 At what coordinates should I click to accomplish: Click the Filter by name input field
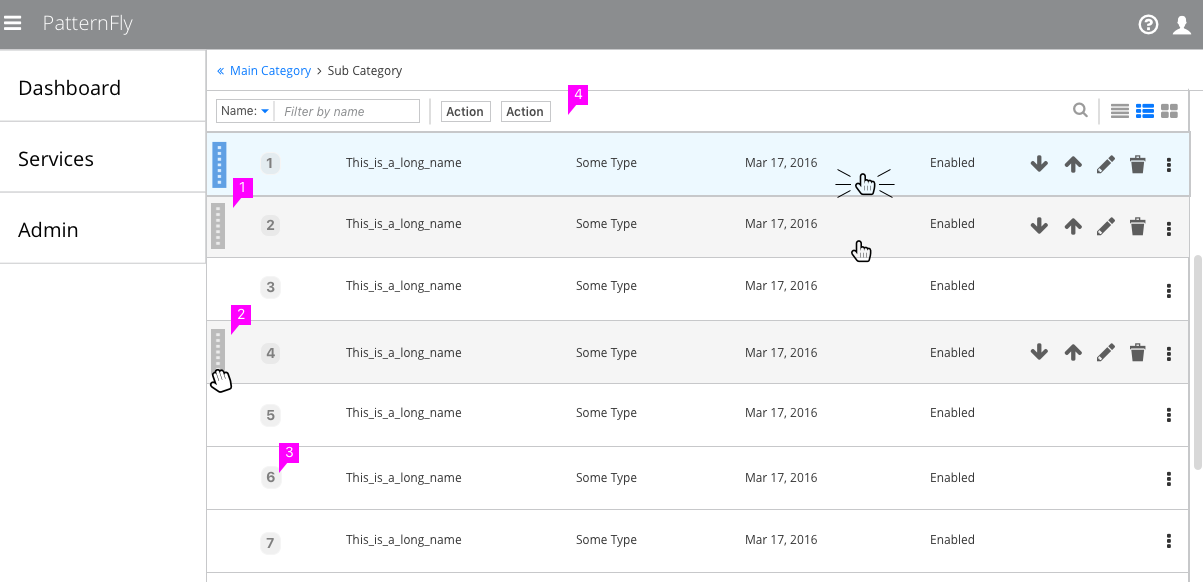347,111
